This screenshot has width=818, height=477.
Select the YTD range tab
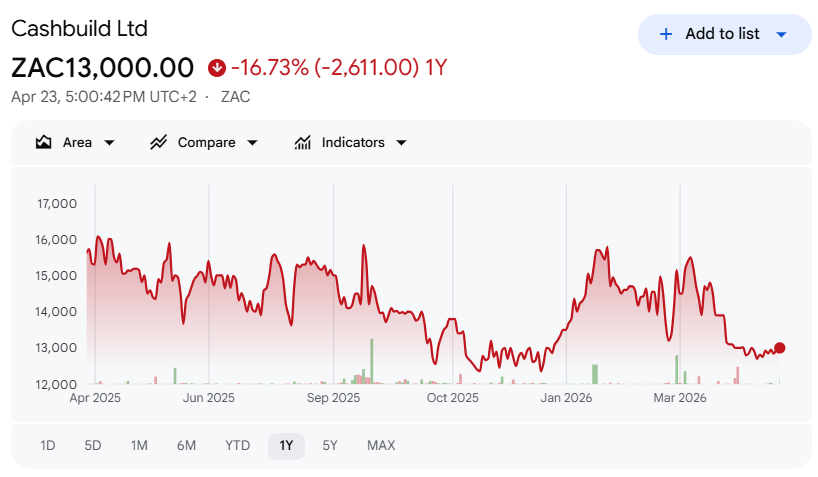pos(237,445)
